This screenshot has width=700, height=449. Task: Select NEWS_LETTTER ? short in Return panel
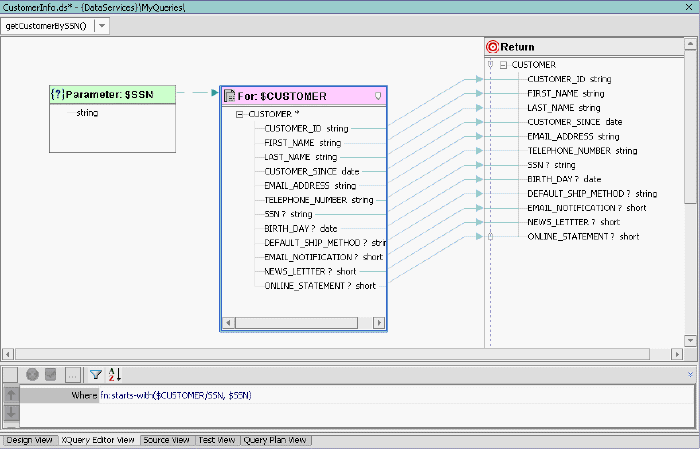pyautogui.click(x=574, y=222)
